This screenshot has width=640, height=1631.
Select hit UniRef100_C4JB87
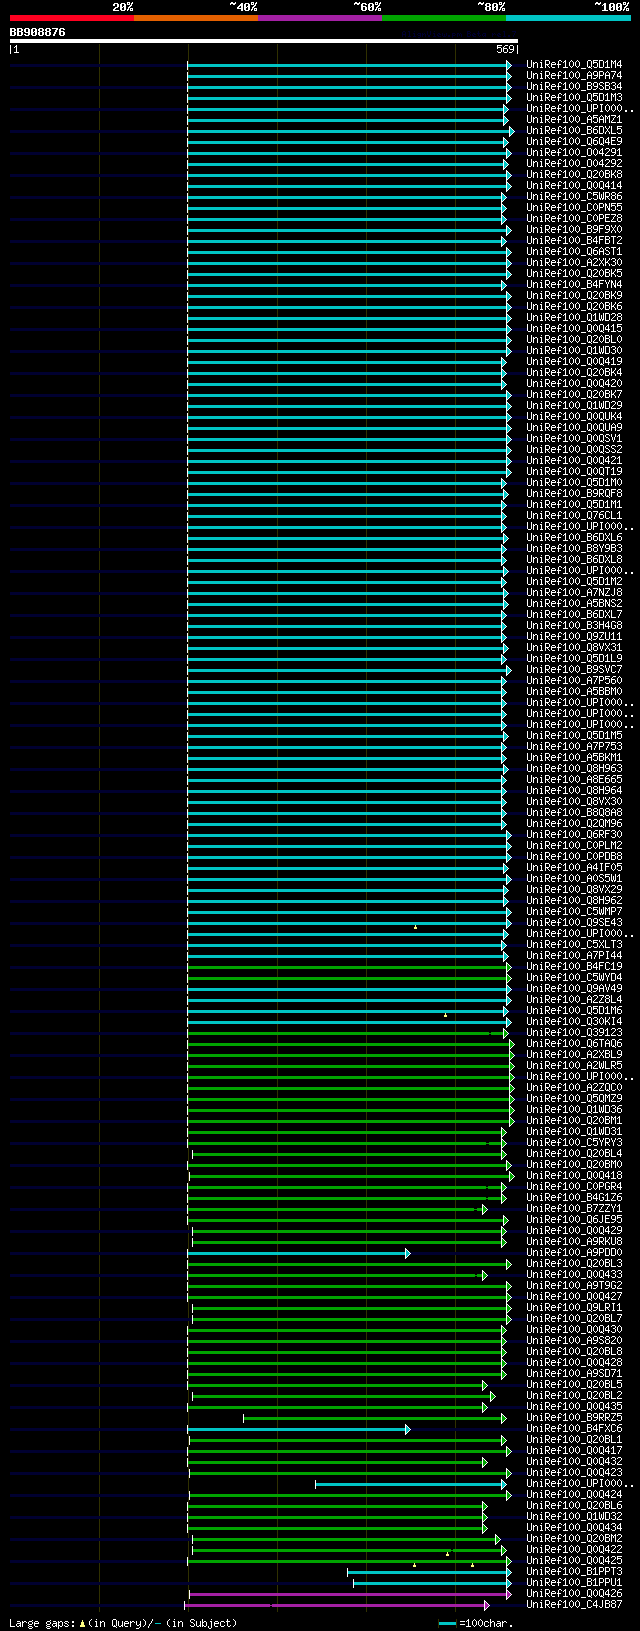click(x=574, y=1605)
